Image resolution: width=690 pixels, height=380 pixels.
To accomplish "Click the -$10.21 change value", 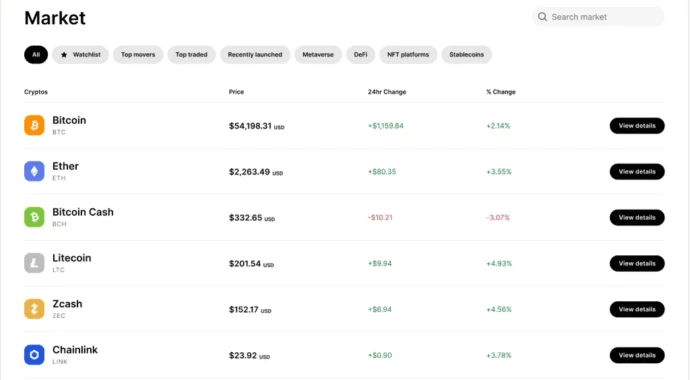I will tap(380, 218).
